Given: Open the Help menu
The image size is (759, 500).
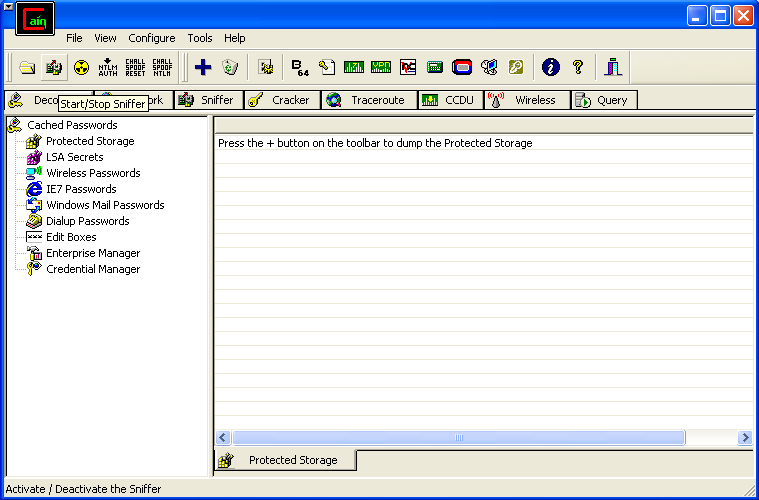Looking at the screenshot, I should (234, 38).
